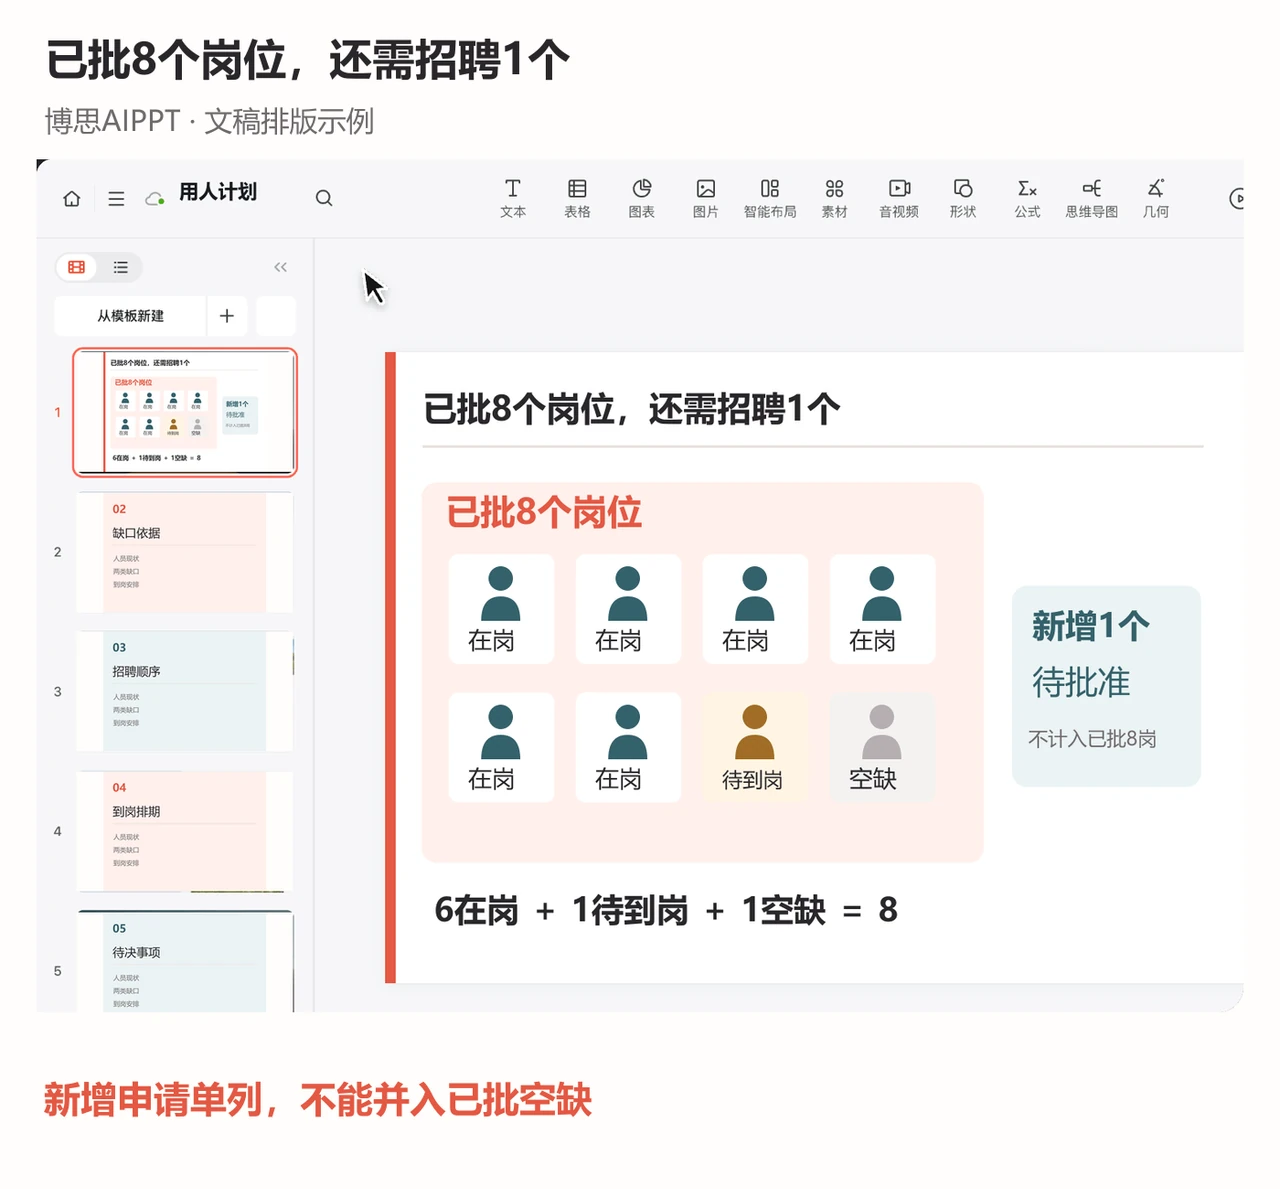Go to the home page icon

click(72, 198)
